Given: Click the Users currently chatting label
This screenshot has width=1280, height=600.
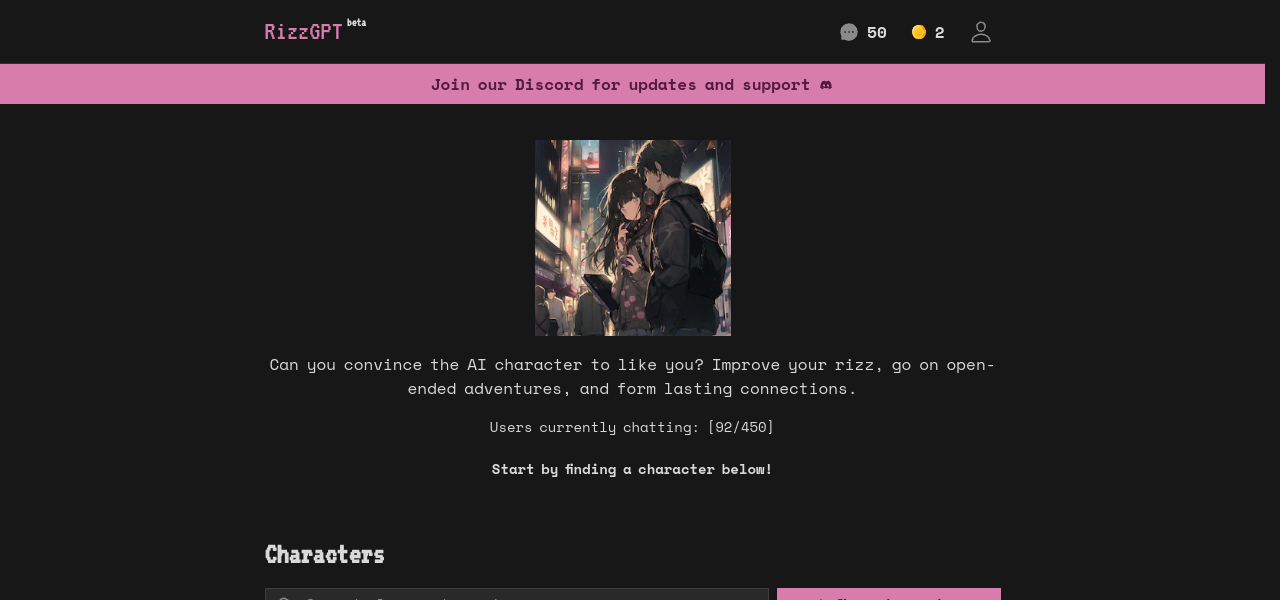Looking at the screenshot, I should (594, 427).
